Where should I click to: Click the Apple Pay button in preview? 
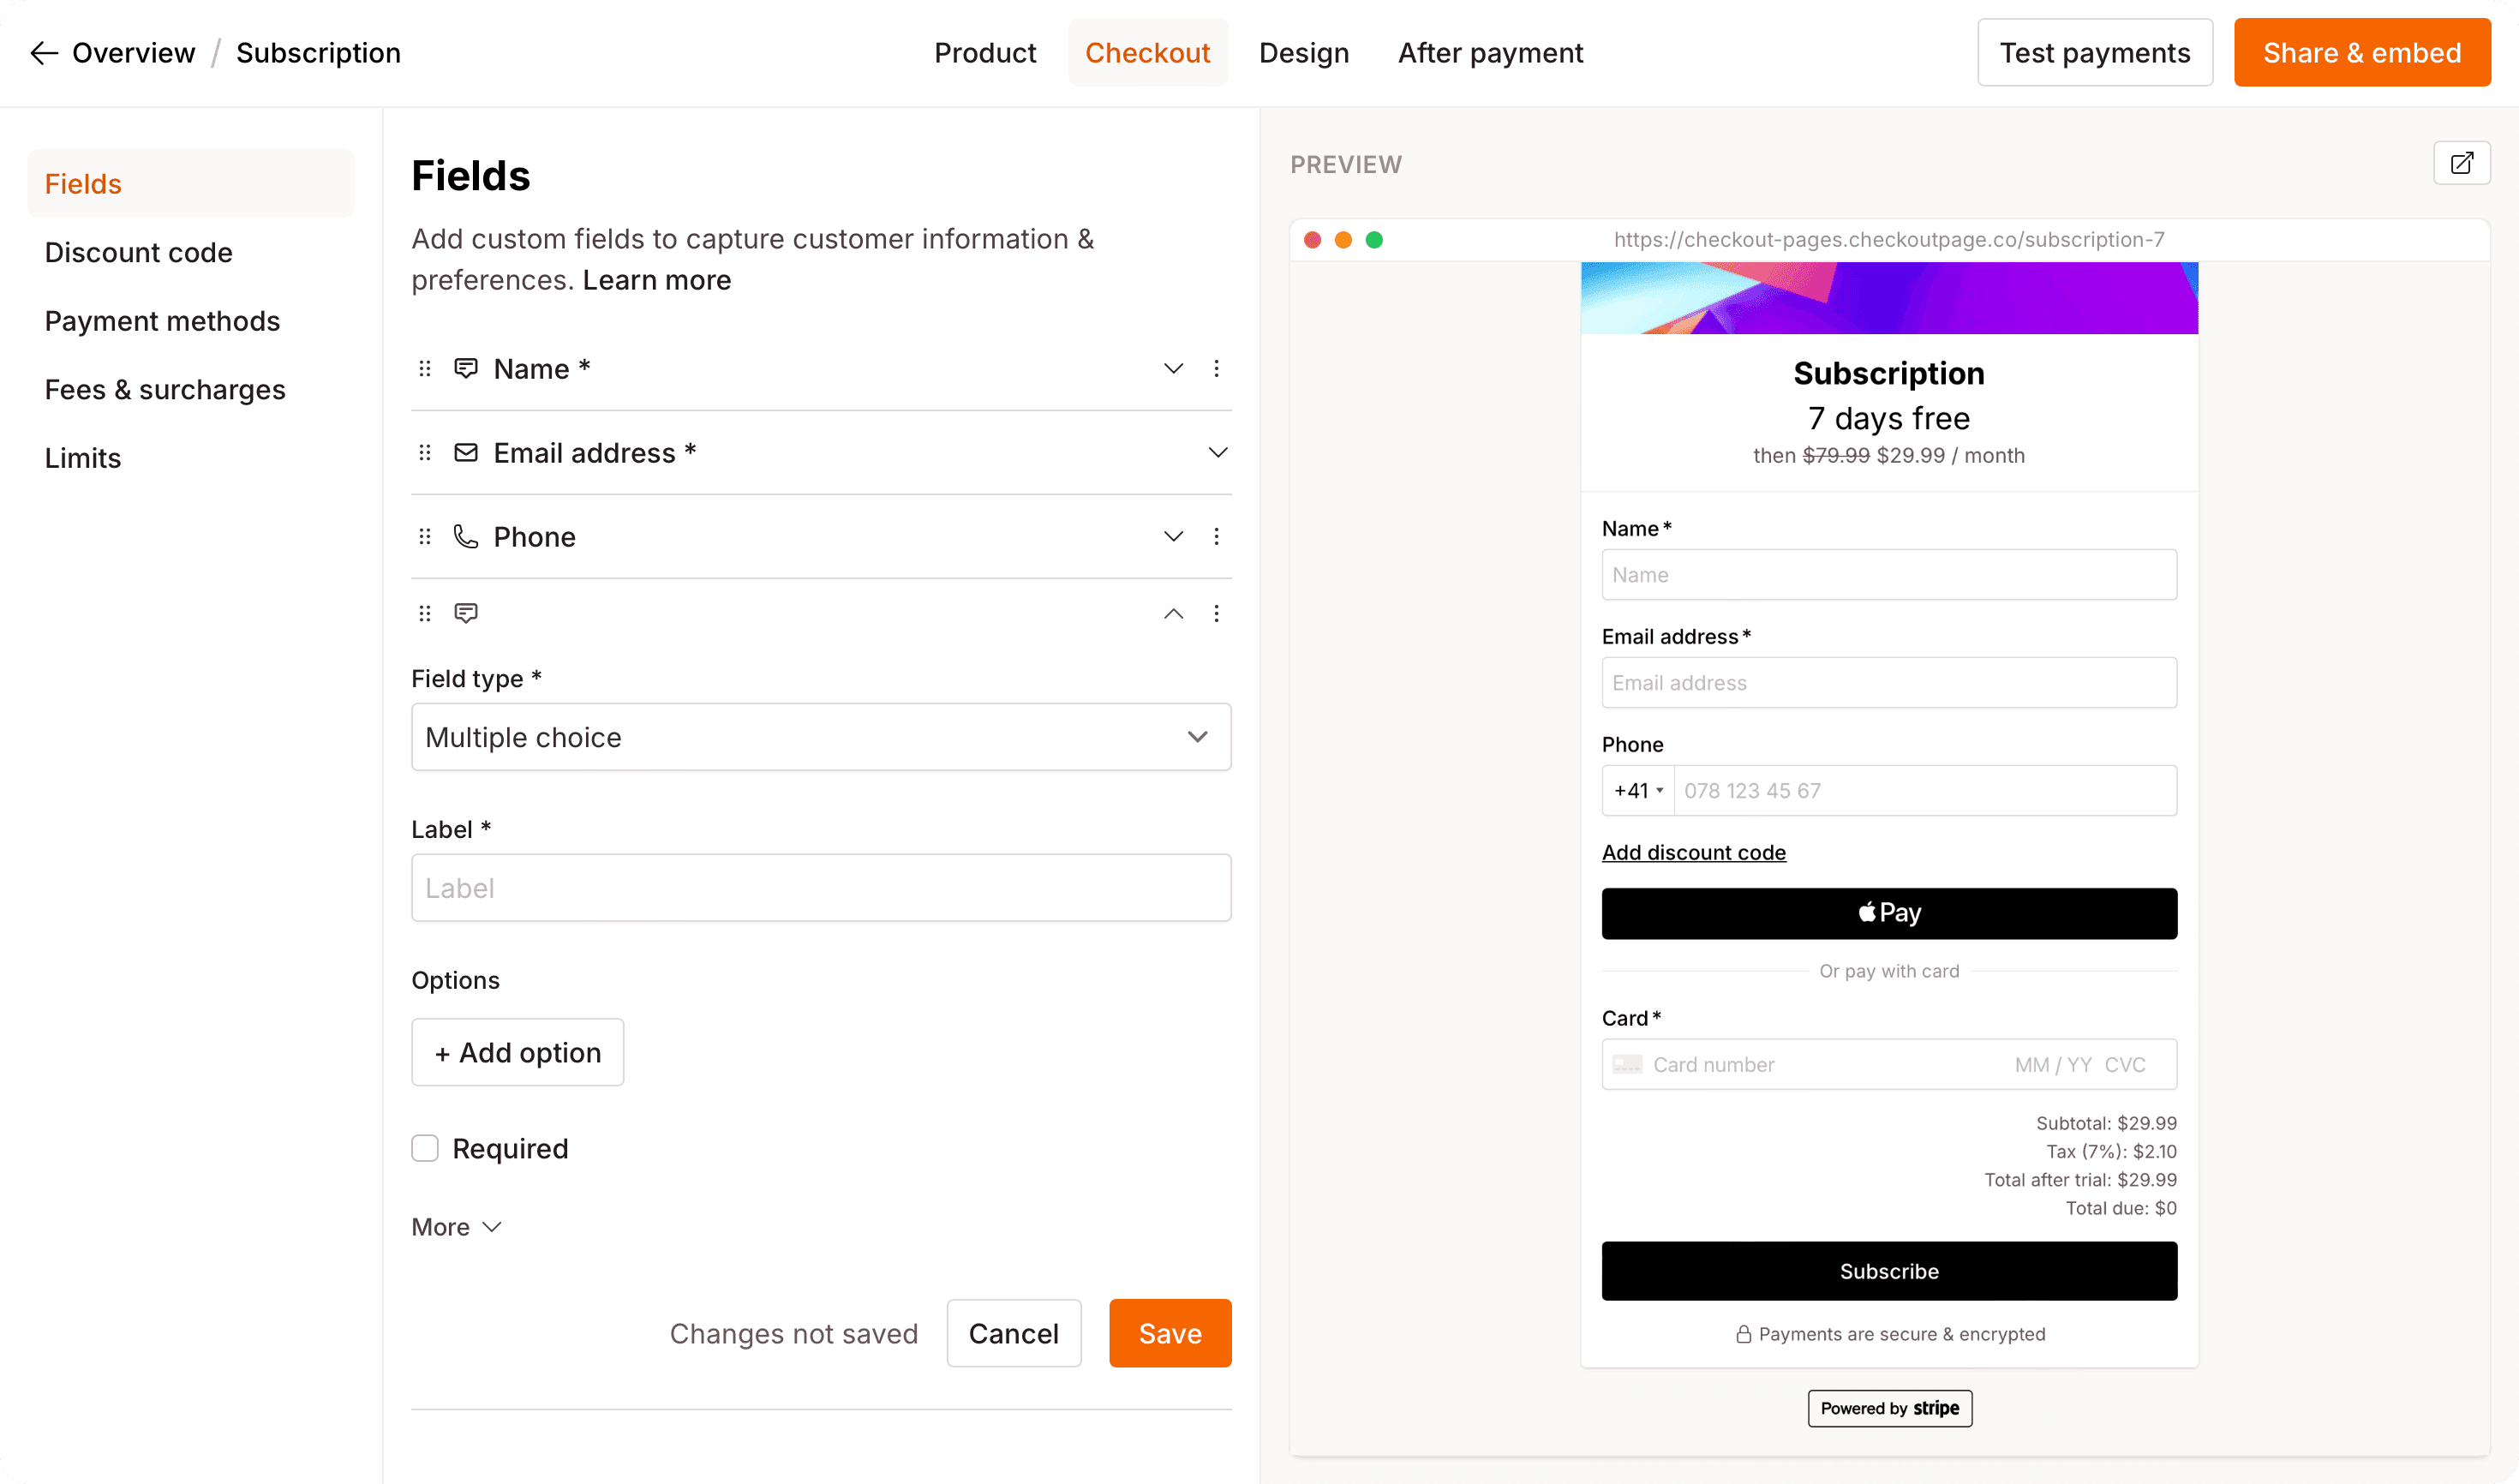(1888, 912)
